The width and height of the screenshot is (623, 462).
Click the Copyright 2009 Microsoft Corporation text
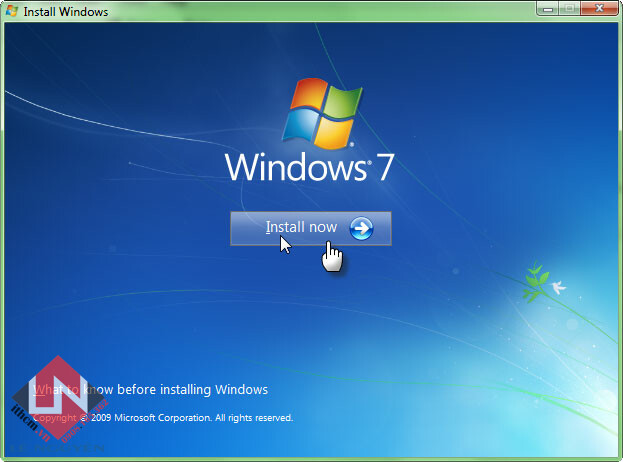pos(163,418)
